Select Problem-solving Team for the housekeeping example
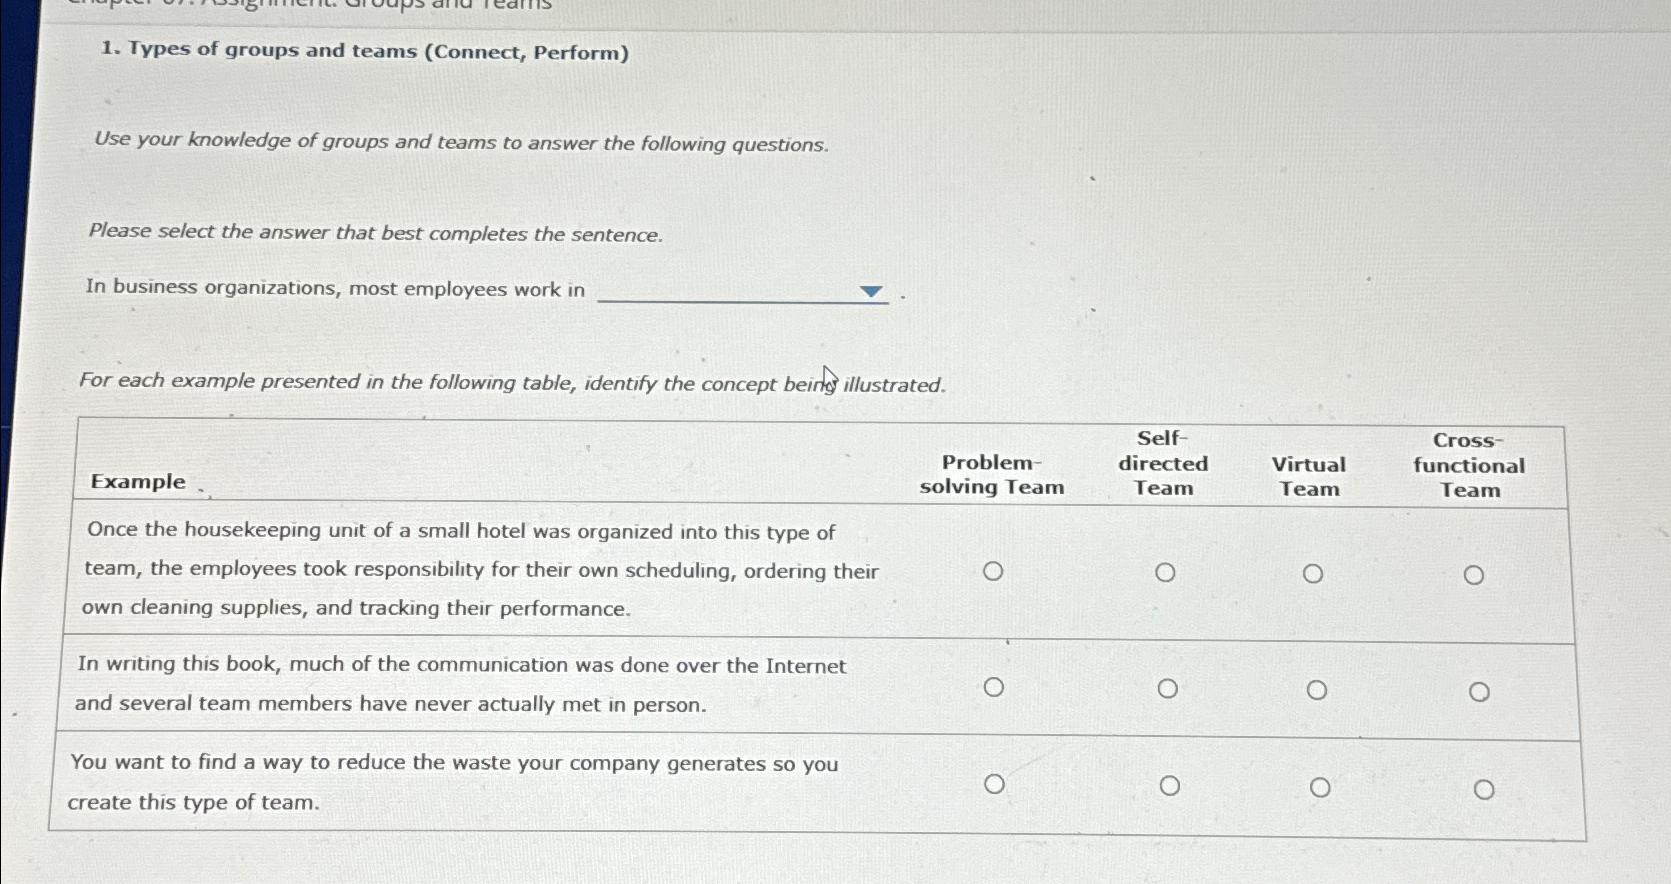Viewport: 1671px width, 884px height. click(993, 570)
